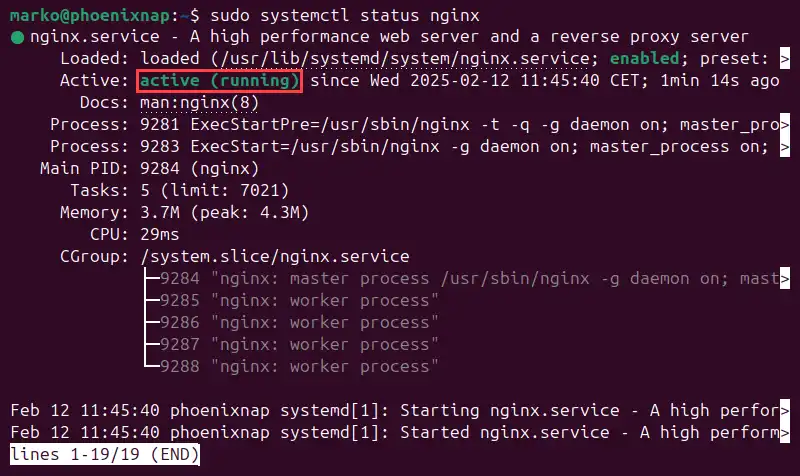Click the Tasks value 5 (limit: 7021)
The image size is (800, 476).
215,190
